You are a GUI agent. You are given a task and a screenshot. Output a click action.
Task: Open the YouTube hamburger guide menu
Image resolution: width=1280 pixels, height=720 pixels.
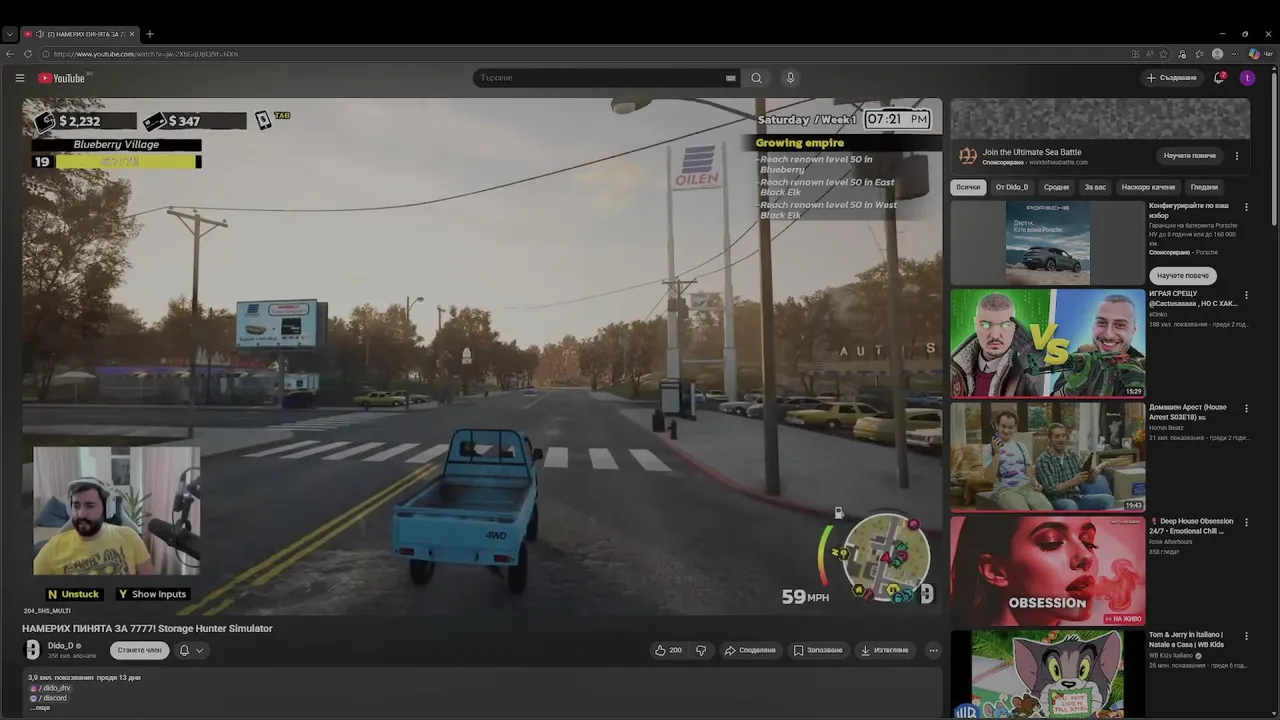(19, 78)
